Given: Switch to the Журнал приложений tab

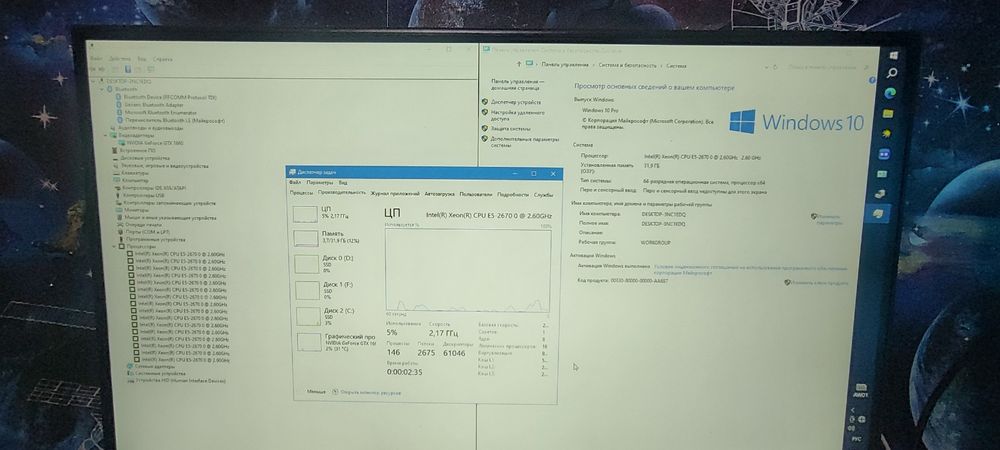Looking at the screenshot, I should tap(395, 193).
